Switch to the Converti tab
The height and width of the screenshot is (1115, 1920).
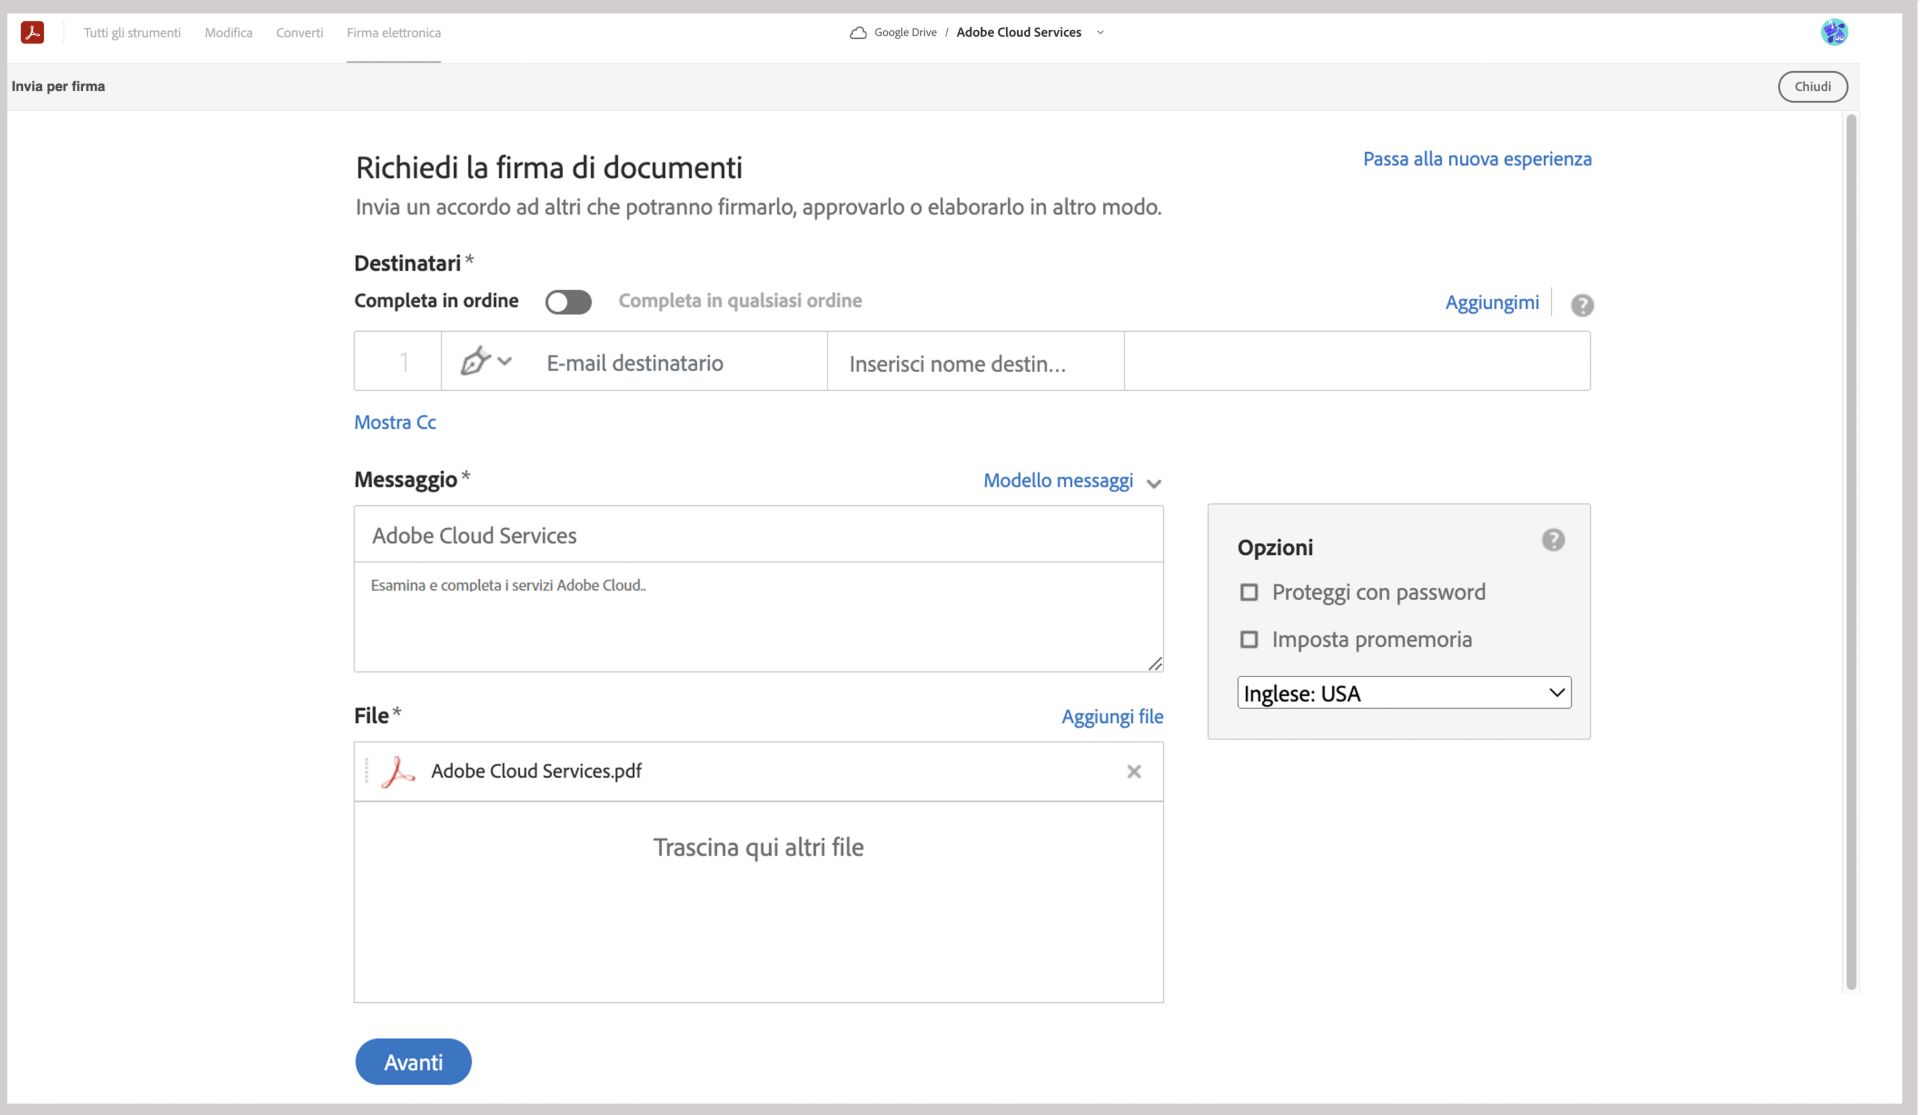pyautogui.click(x=299, y=33)
